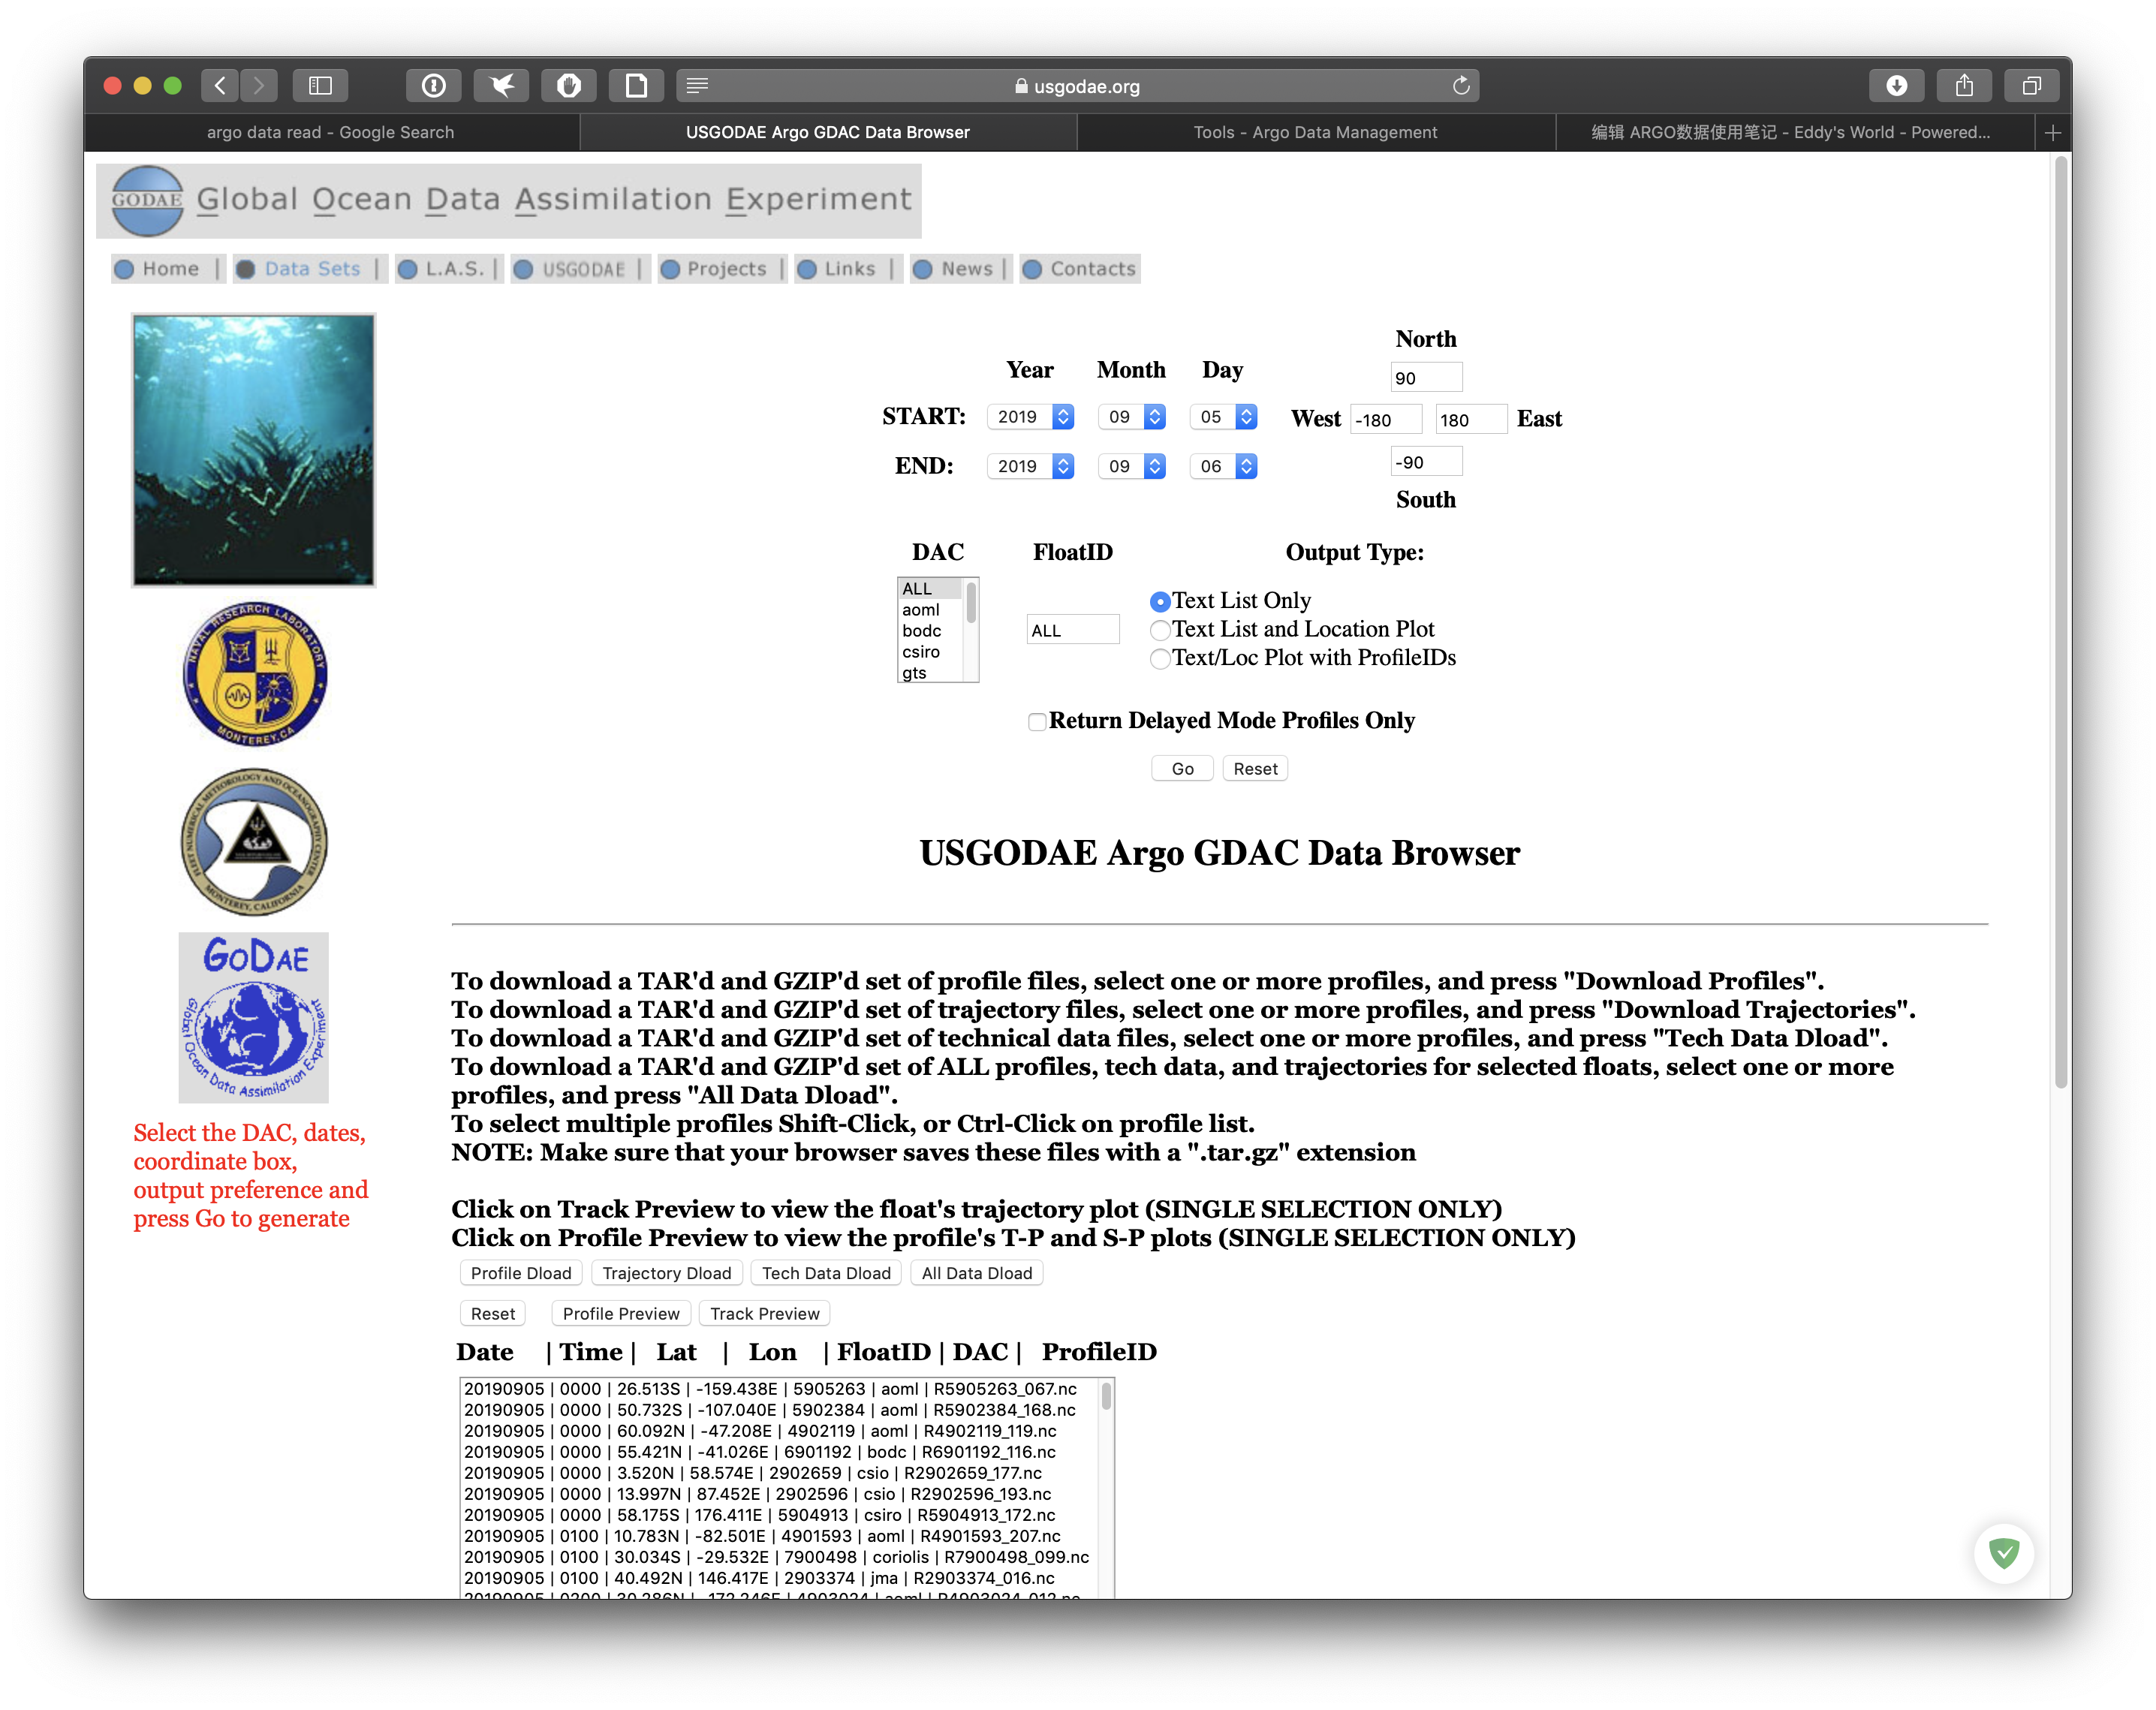The height and width of the screenshot is (1710, 2156).
Task: Click profile list scrollbar thumb
Action: coord(1106,1396)
